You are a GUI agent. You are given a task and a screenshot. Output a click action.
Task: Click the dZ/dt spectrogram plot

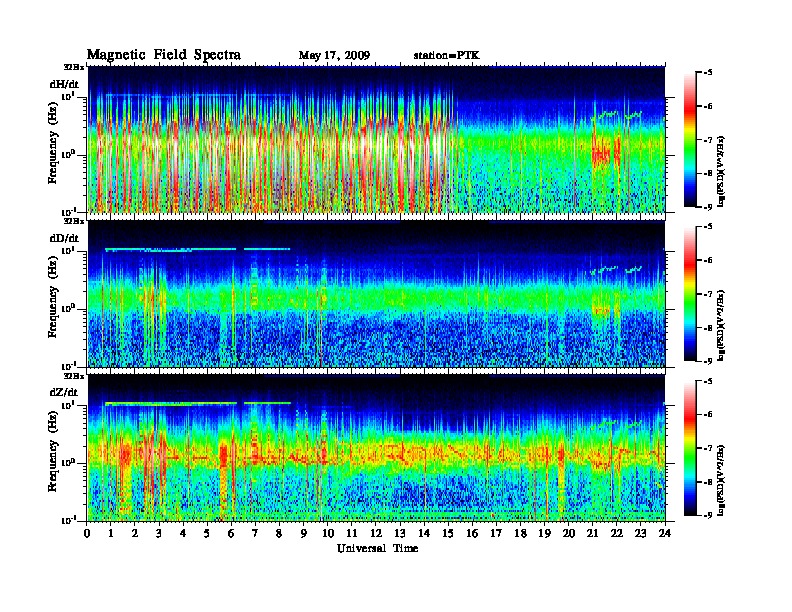click(x=376, y=448)
